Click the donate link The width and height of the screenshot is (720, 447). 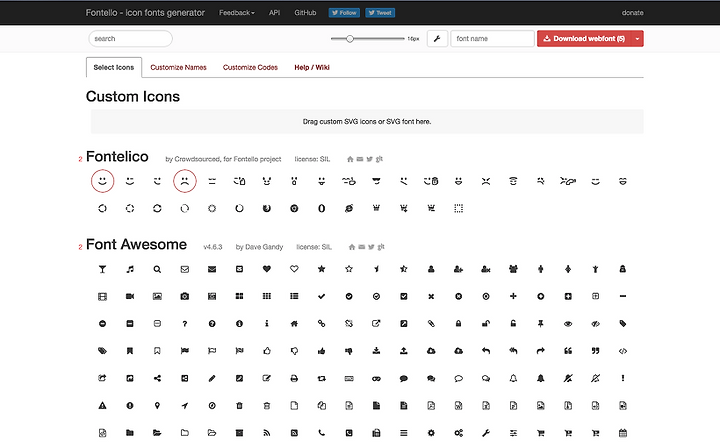pyautogui.click(x=632, y=13)
